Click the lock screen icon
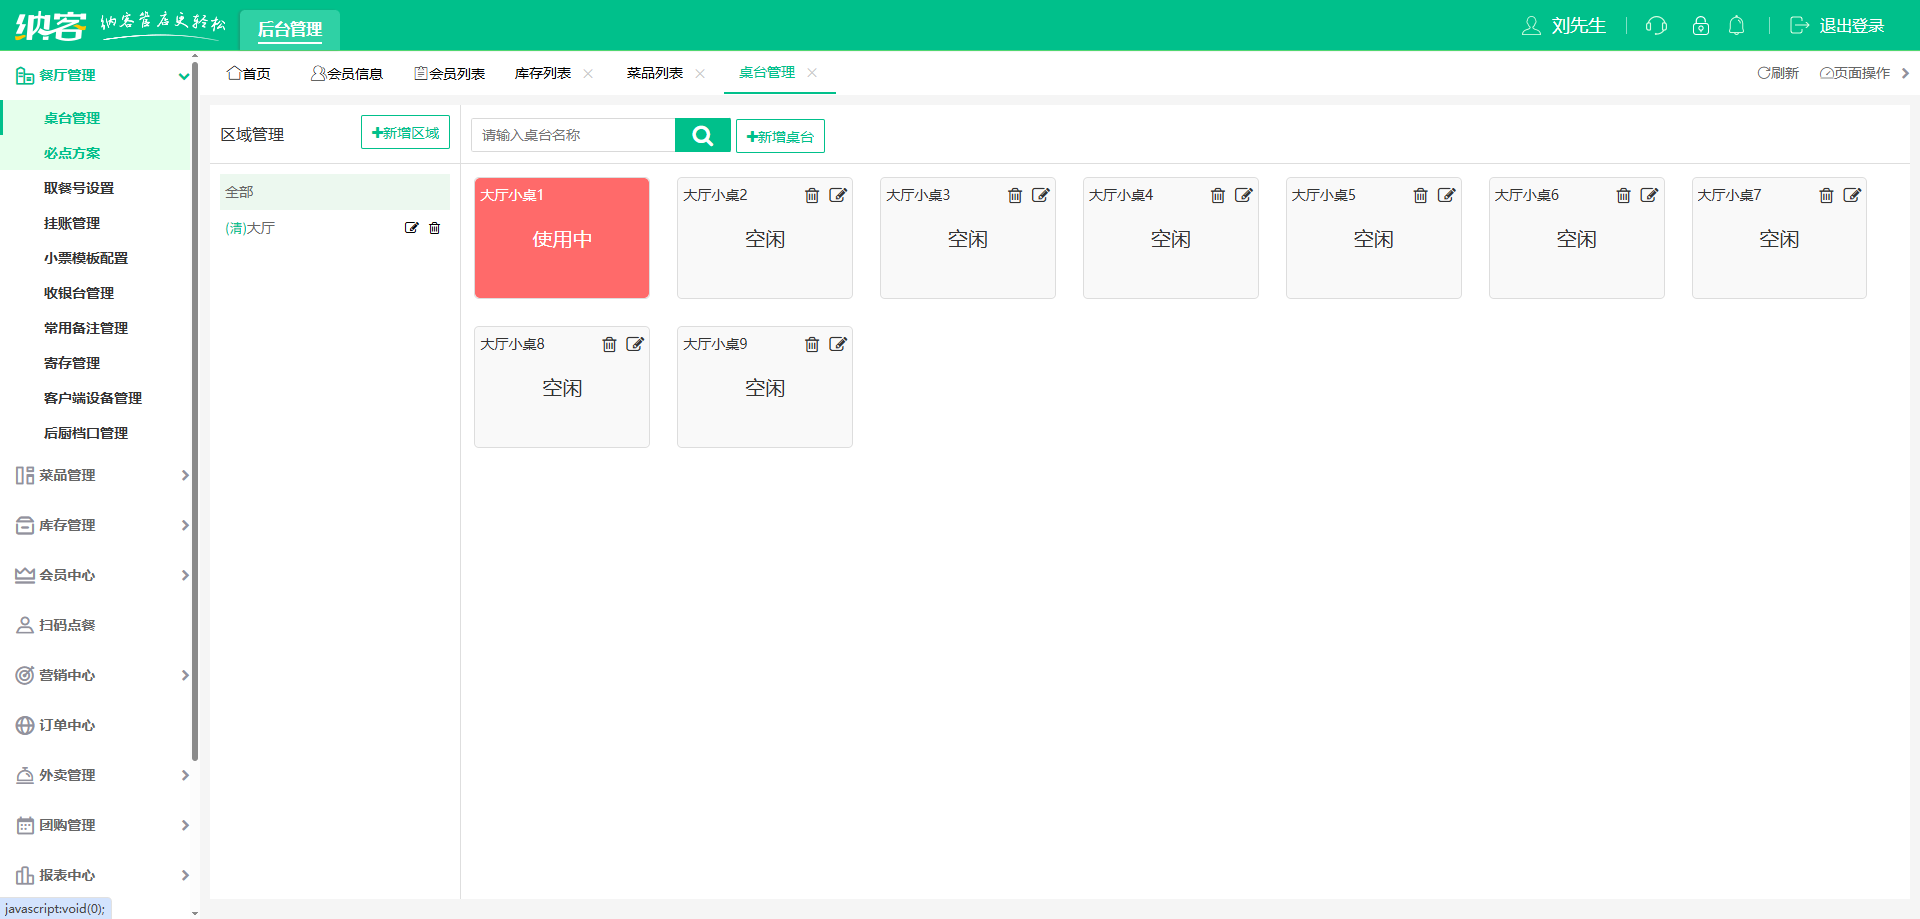Viewport: 1920px width, 919px height. click(x=1700, y=26)
